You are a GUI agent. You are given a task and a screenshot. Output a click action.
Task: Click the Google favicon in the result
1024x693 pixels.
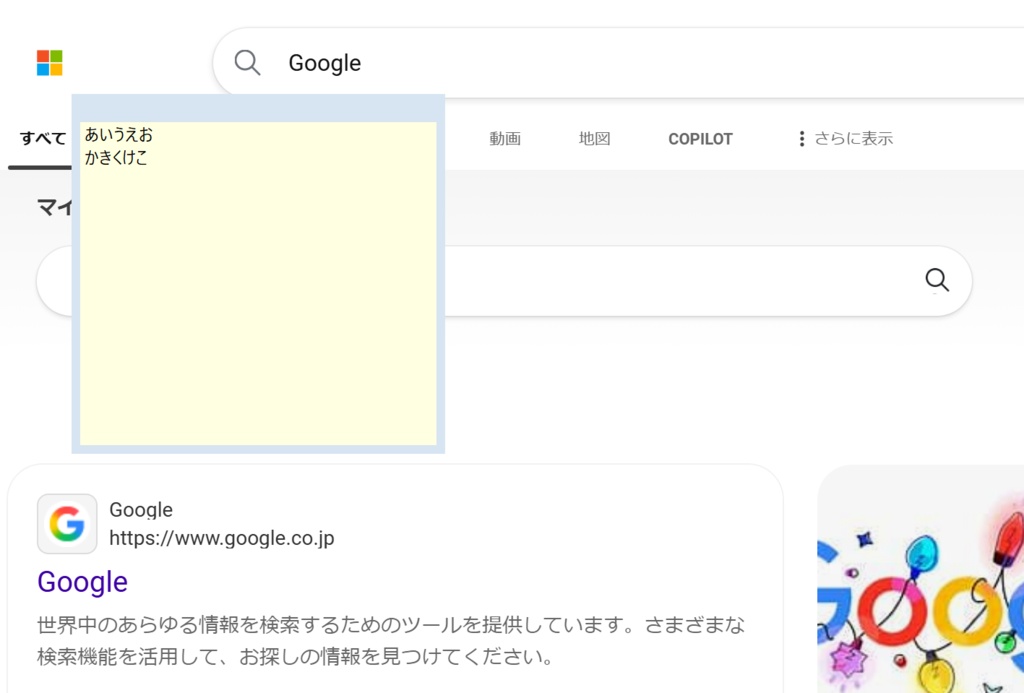[67, 524]
